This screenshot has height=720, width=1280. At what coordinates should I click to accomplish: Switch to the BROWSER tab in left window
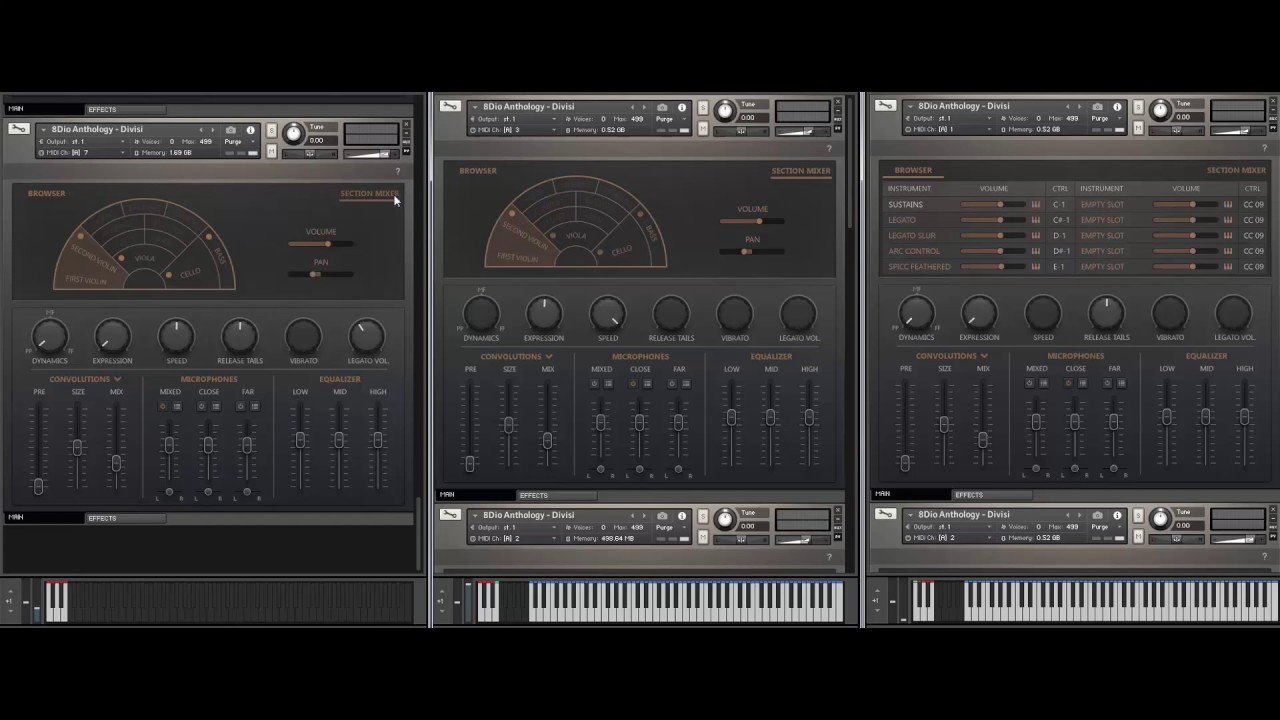click(47, 193)
